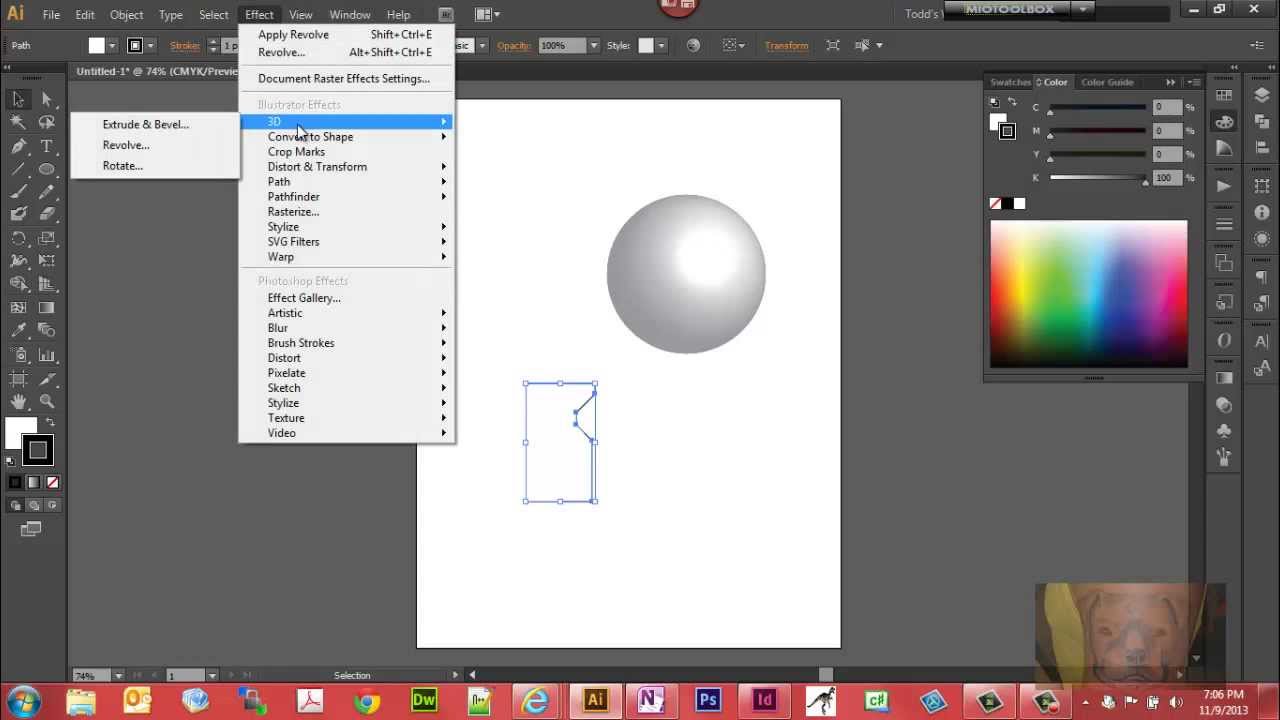Screen dimensions: 1280x720
Task: Choose Draw Behind drawing mode
Action: pyautogui.click(x=32, y=505)
